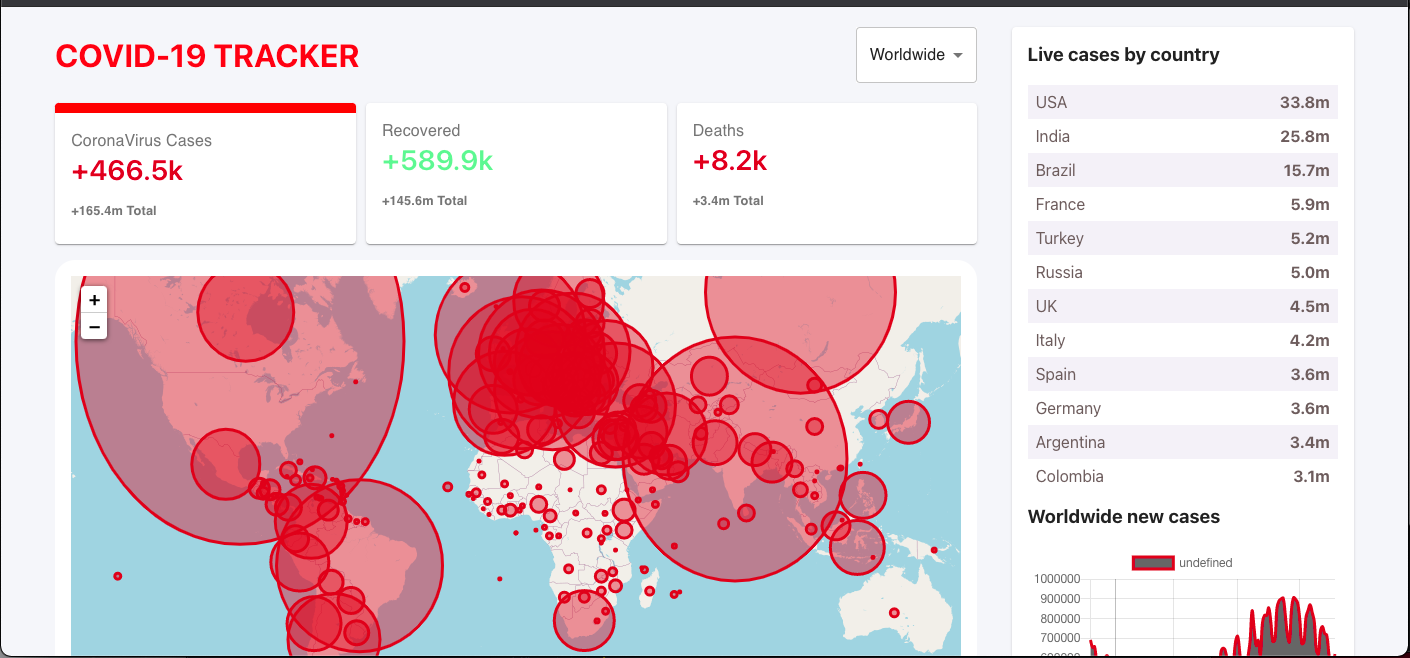Click the Australia small circle on map
The image size is (1410, 658).
(x=894, y=613)
